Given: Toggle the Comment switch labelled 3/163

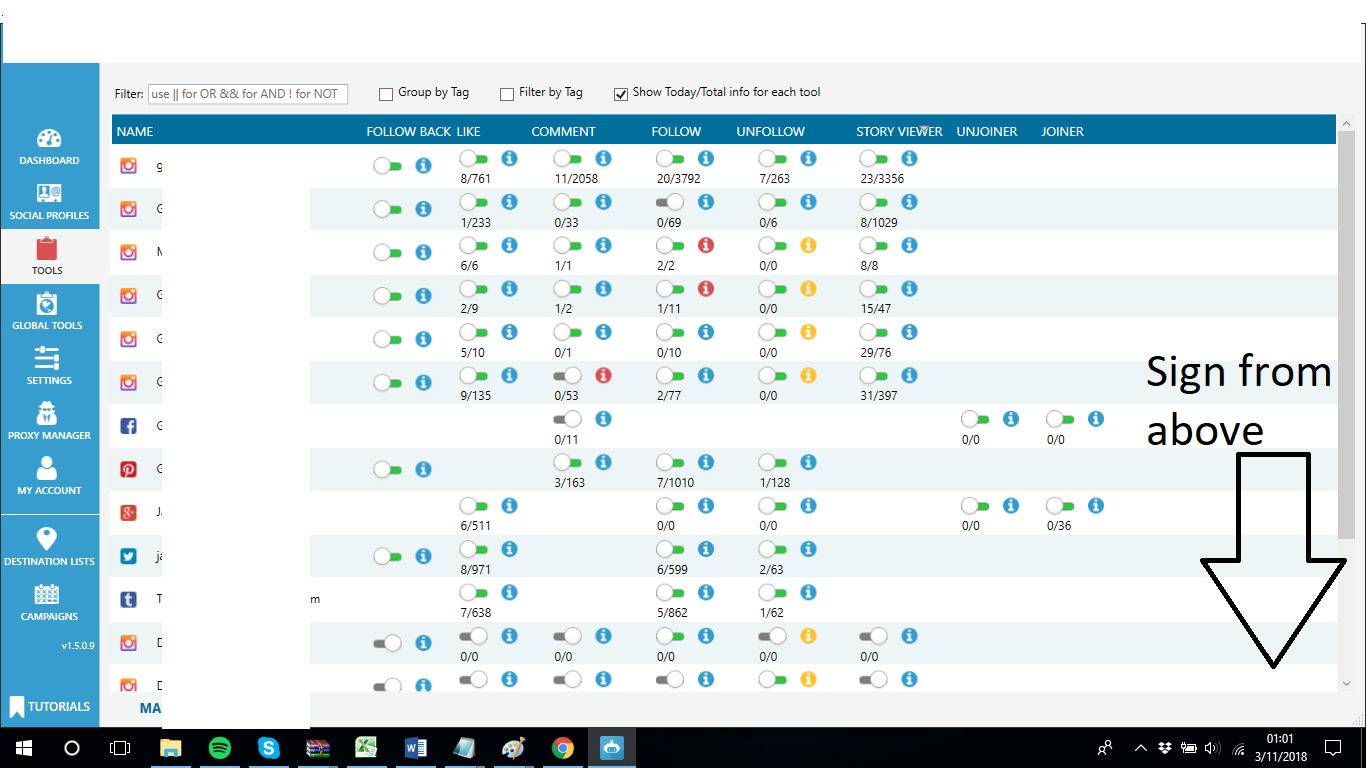Looking at the screenshot, I should click(x=568, y=462).
